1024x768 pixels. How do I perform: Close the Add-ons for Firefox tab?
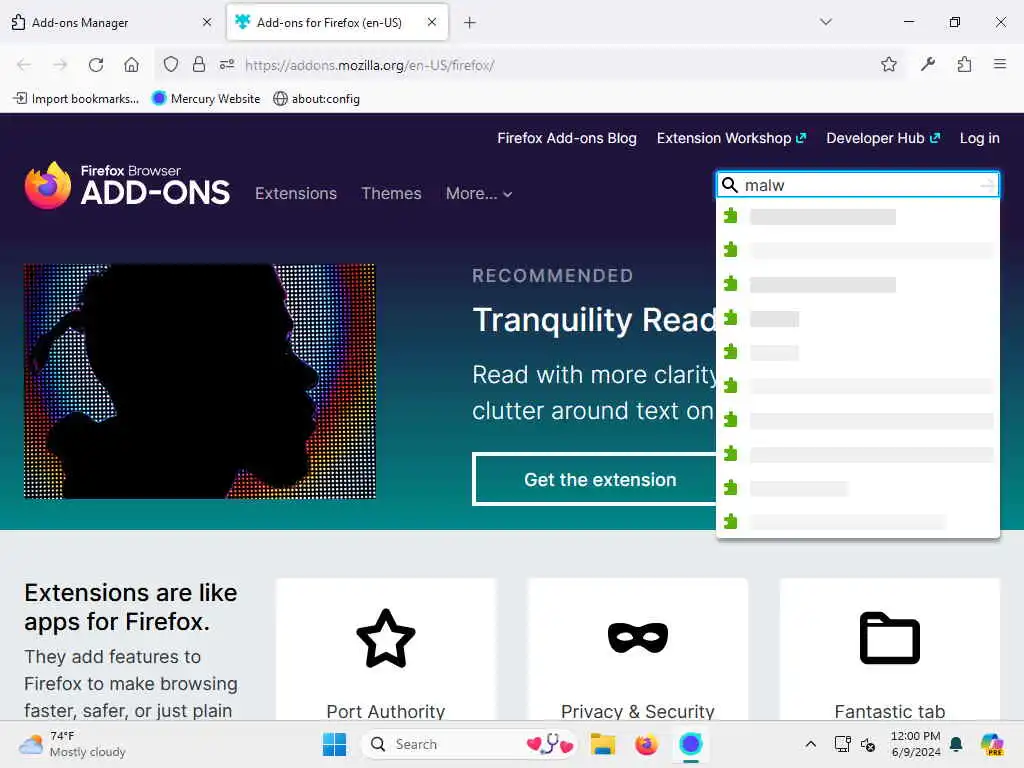432,22
